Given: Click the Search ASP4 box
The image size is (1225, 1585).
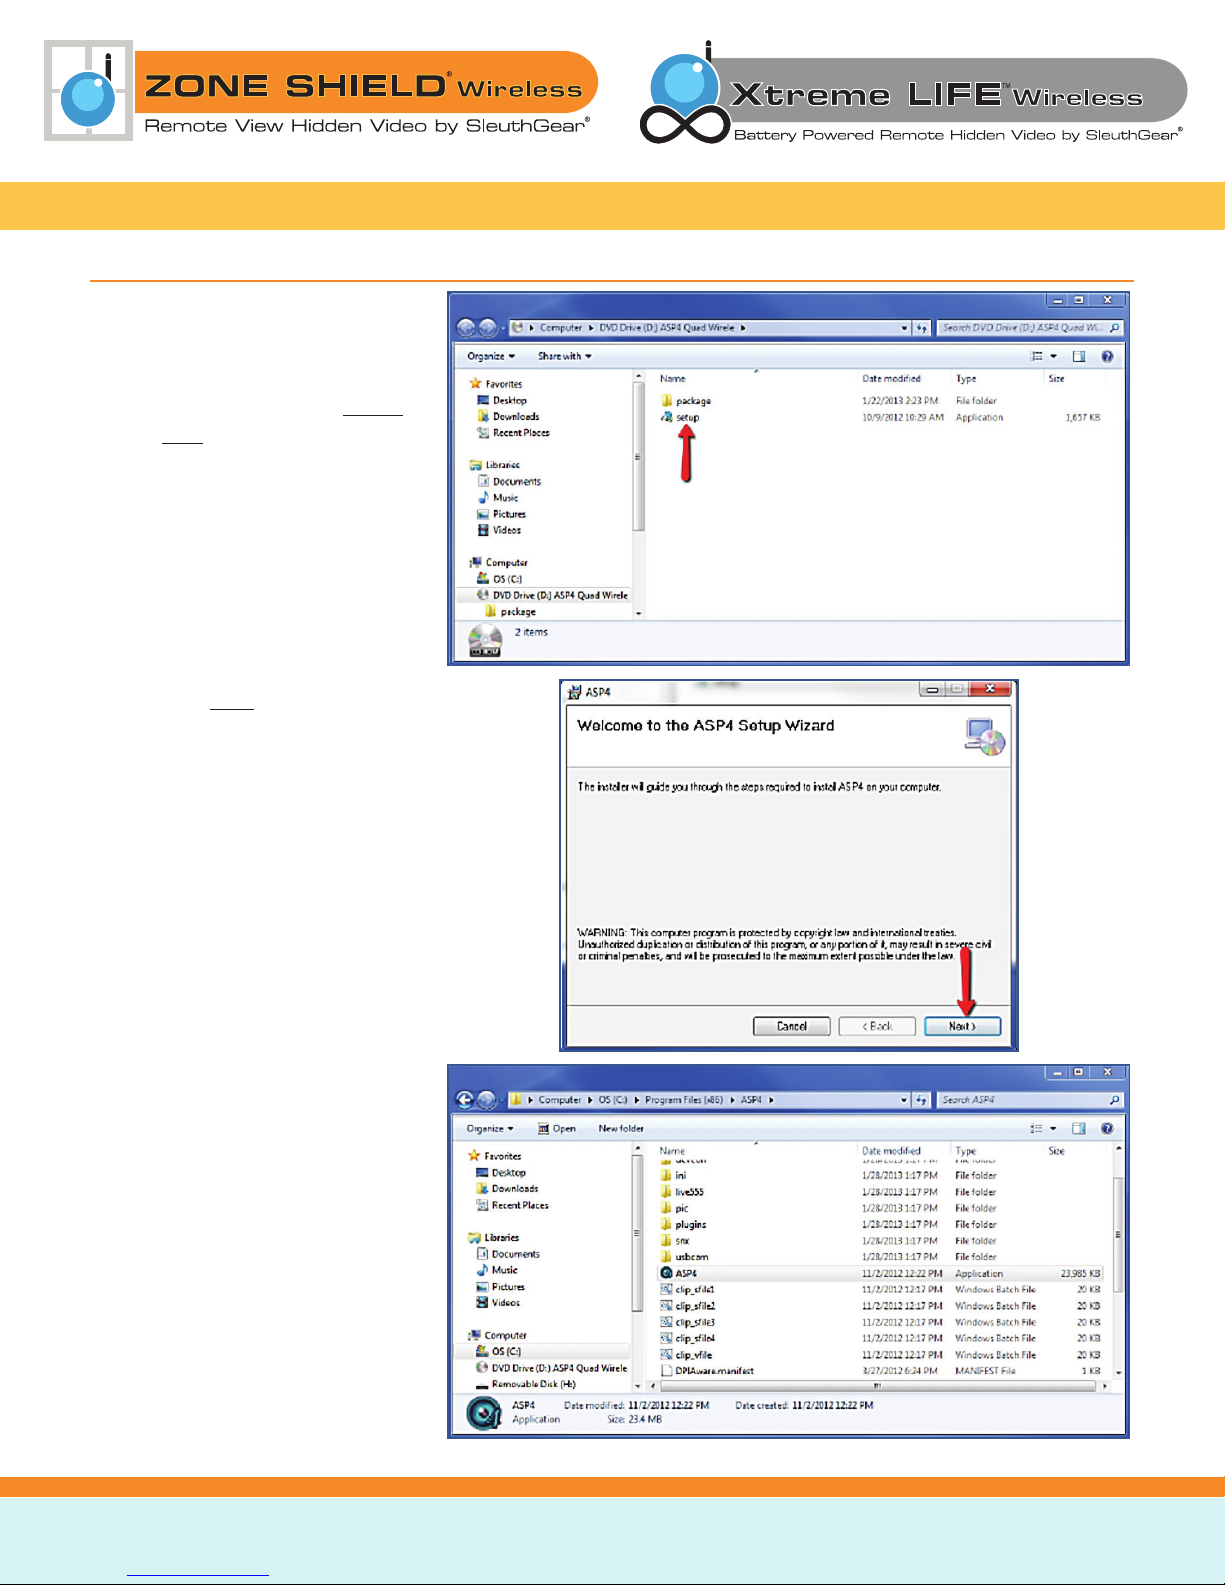Looking at the screenshot, I should [1030, 1100].
